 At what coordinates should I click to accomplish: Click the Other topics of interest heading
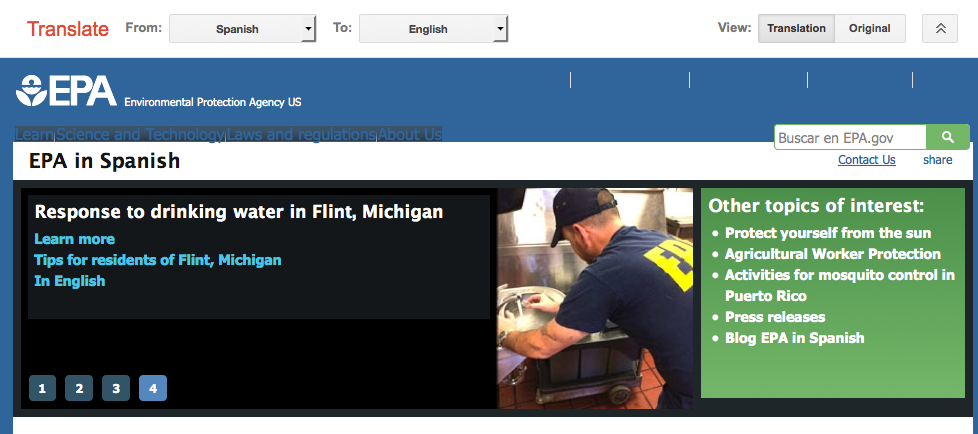click(816, 206)
